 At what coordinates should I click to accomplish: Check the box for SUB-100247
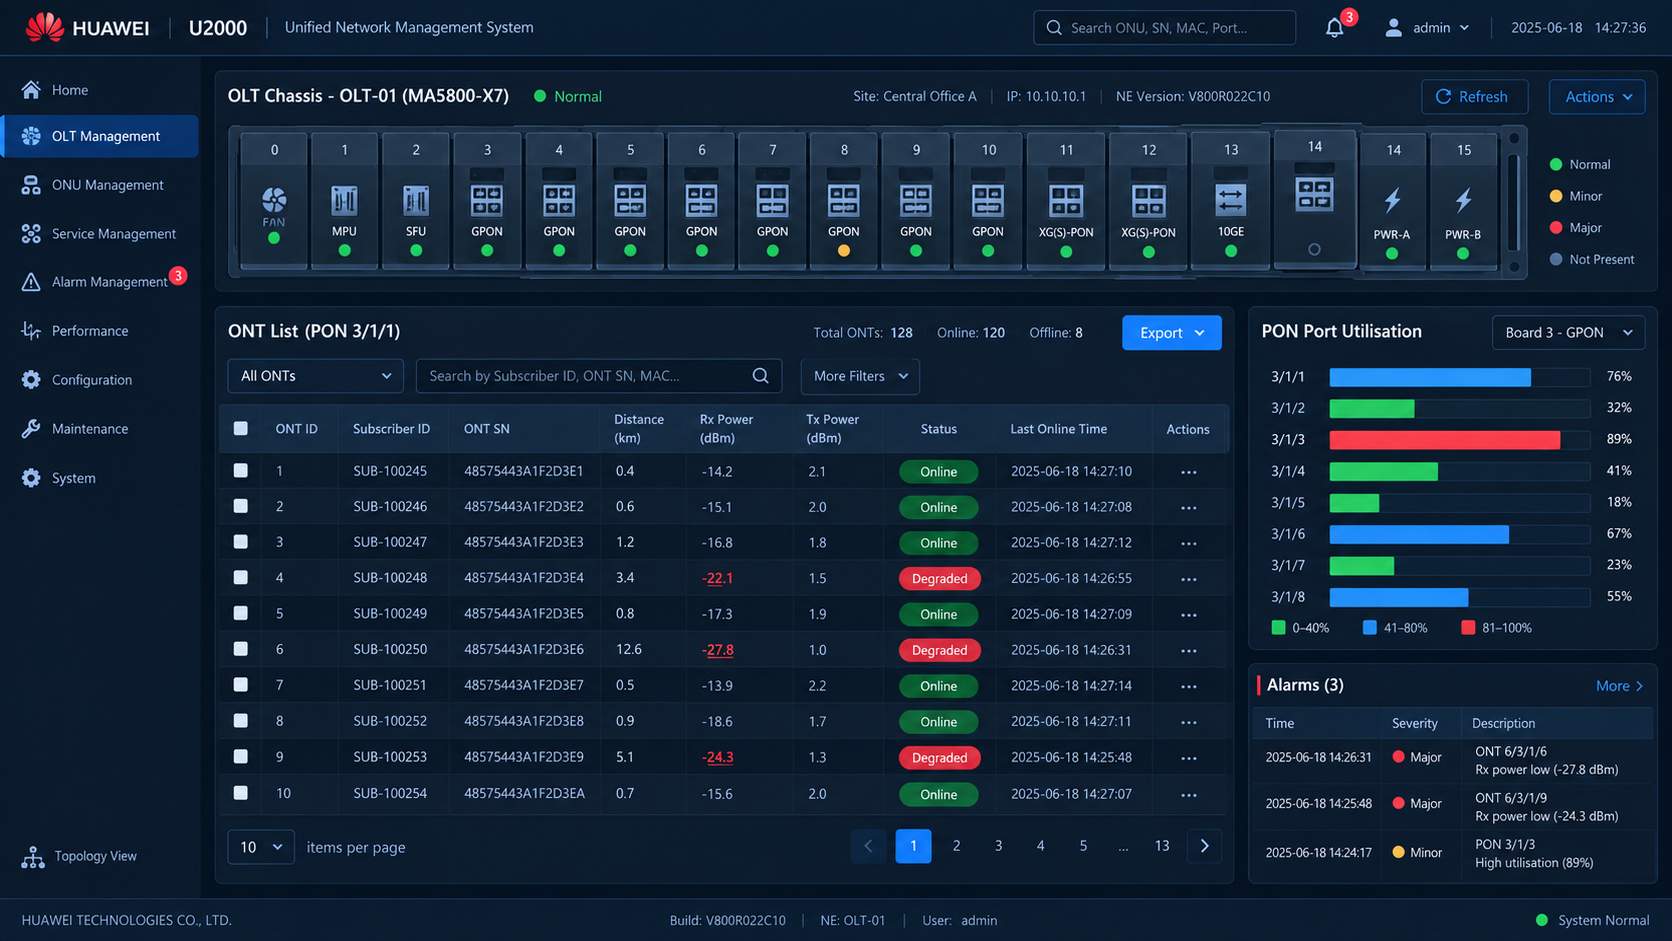(241, 541)
